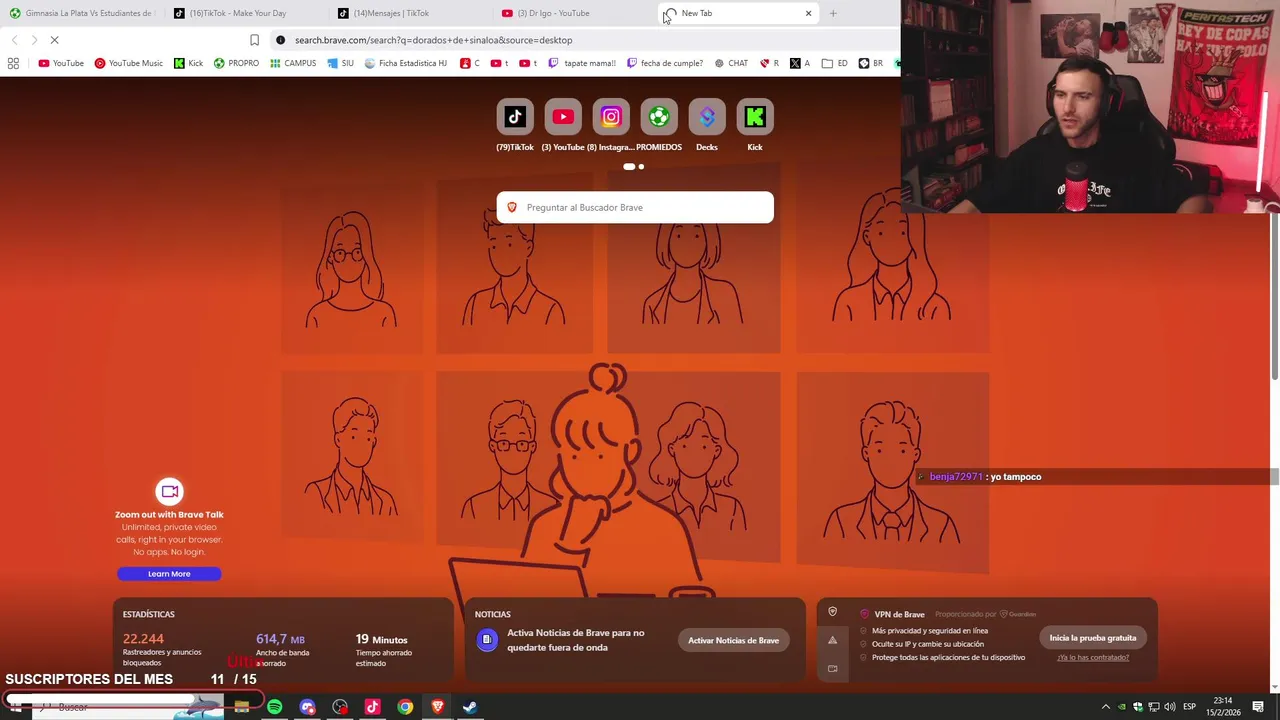Close the New Tab tab
Image resolution: width=1280 pixels, height=720 pixels.
click(x=808, y=13)
